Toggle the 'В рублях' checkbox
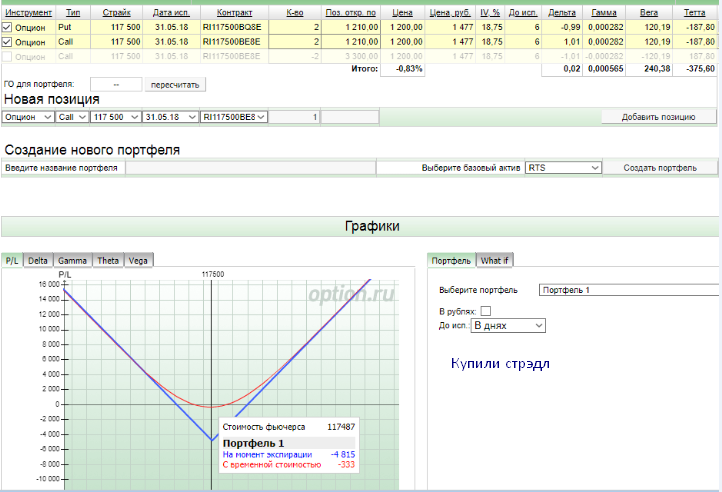Screen dimensions: 722x492 [486, 311]
